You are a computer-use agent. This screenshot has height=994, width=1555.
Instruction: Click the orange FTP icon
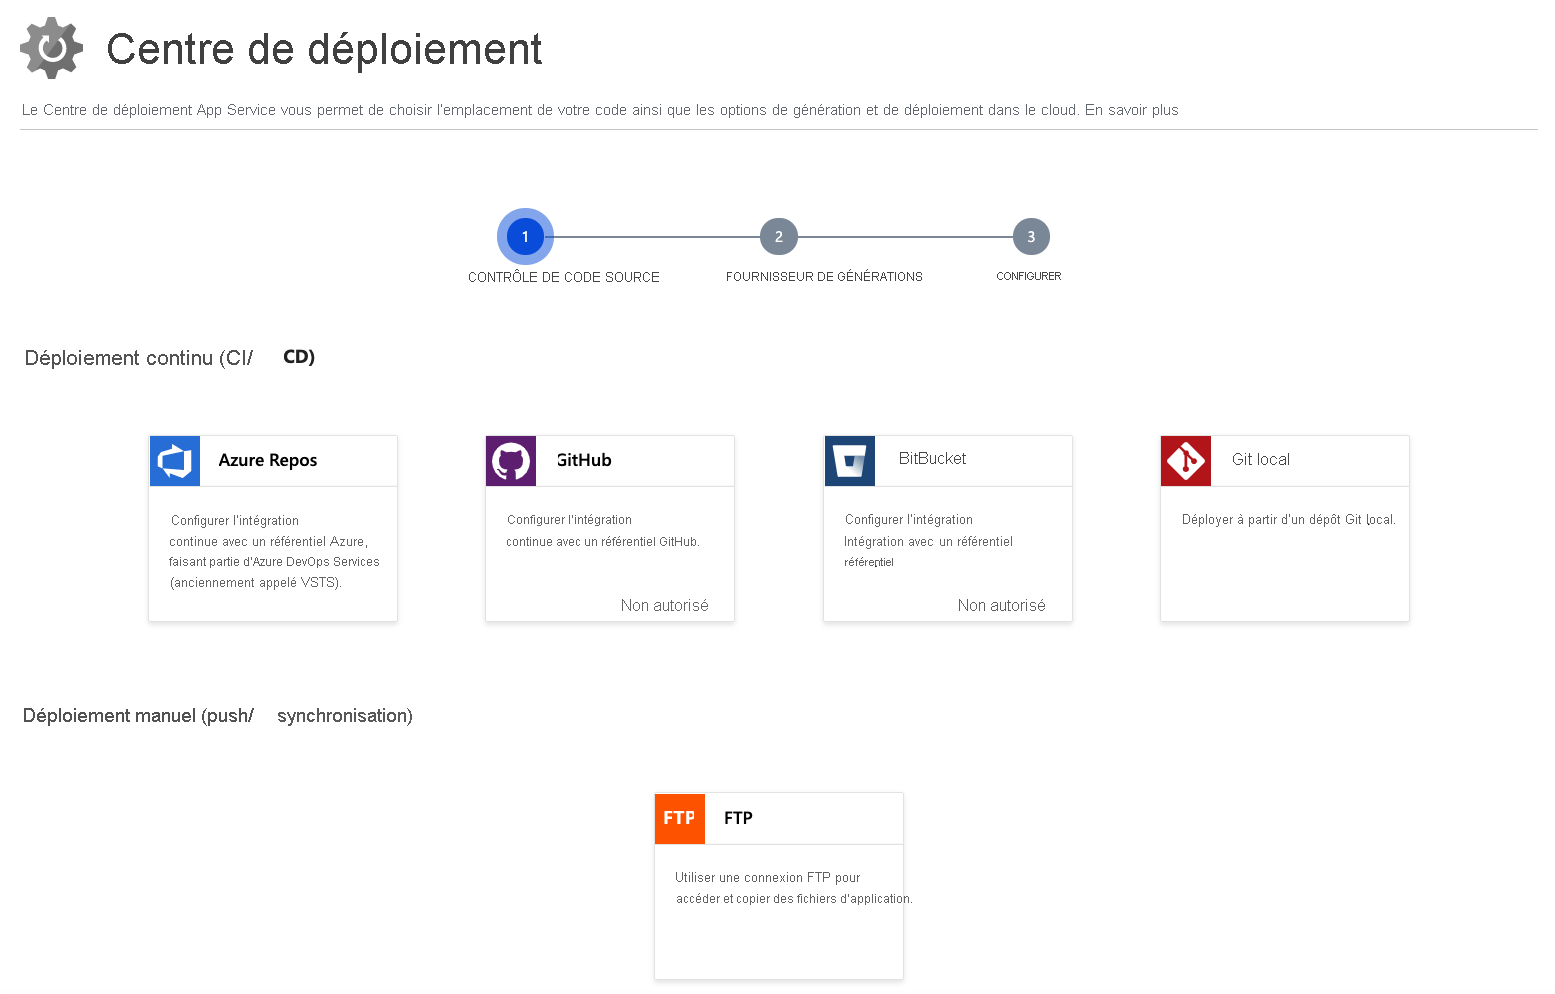(x=680, y=818)
